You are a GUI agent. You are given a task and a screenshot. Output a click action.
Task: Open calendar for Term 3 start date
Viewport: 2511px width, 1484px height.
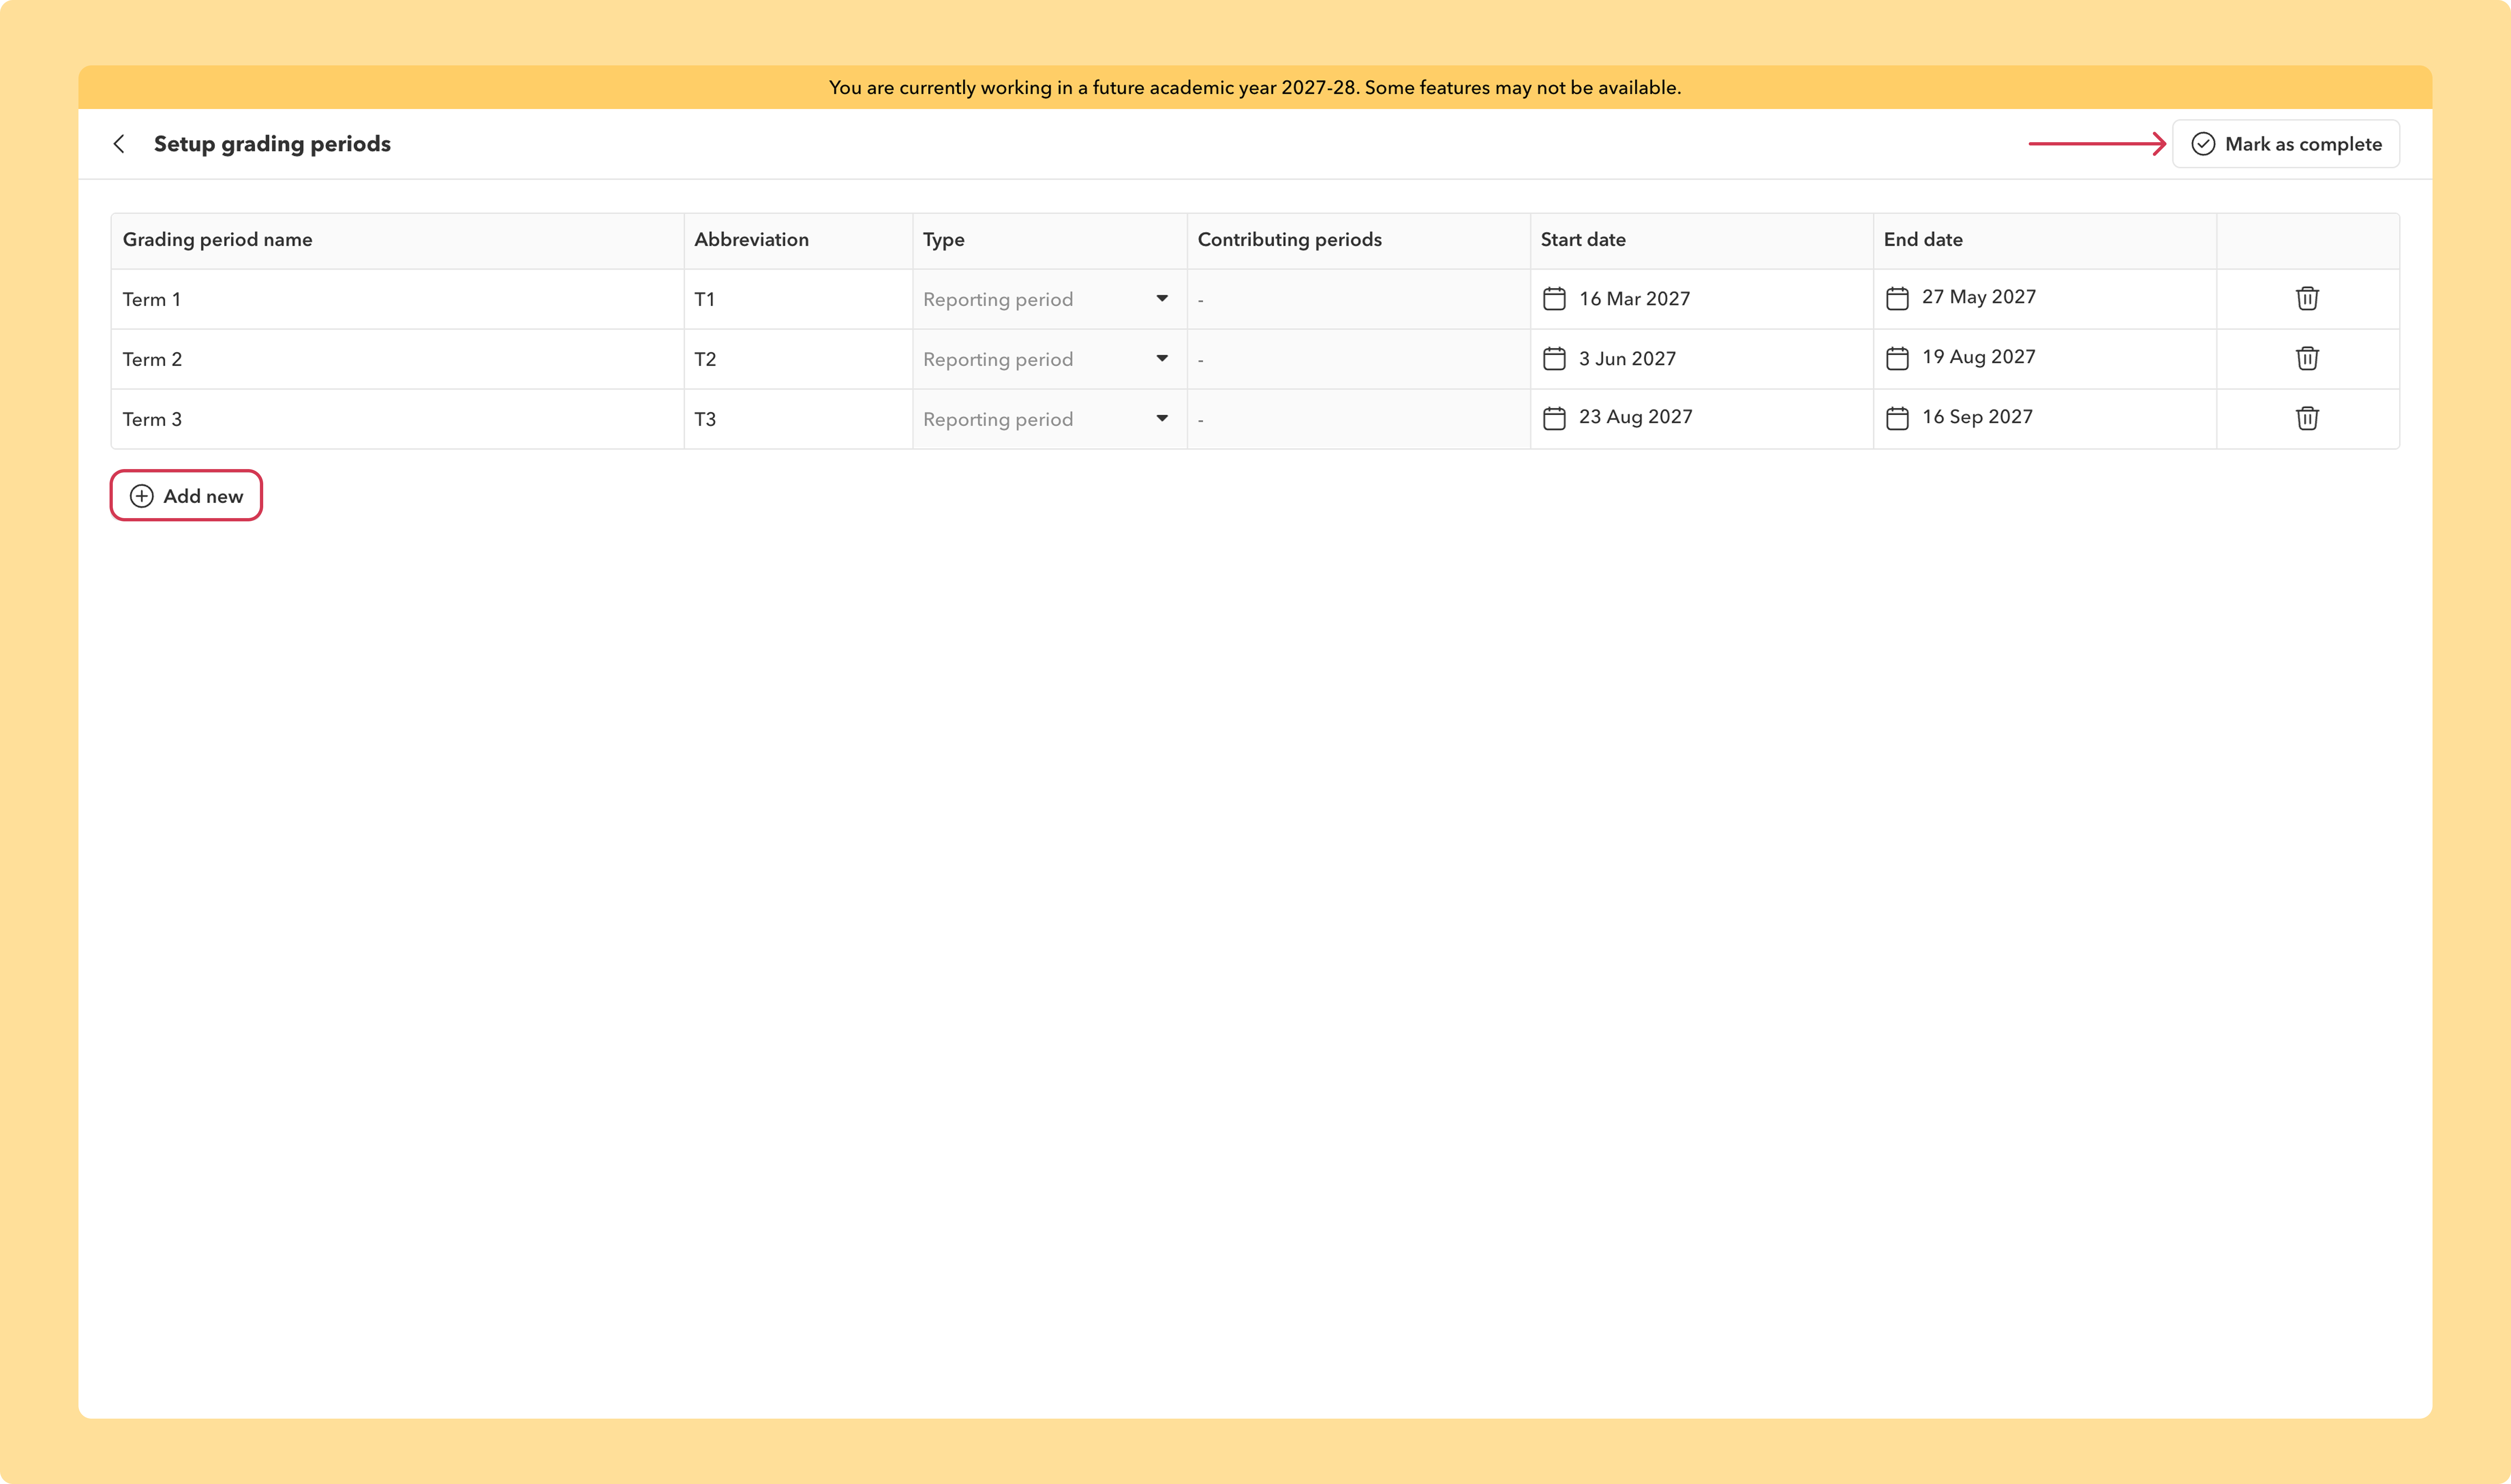(1553, 418)
